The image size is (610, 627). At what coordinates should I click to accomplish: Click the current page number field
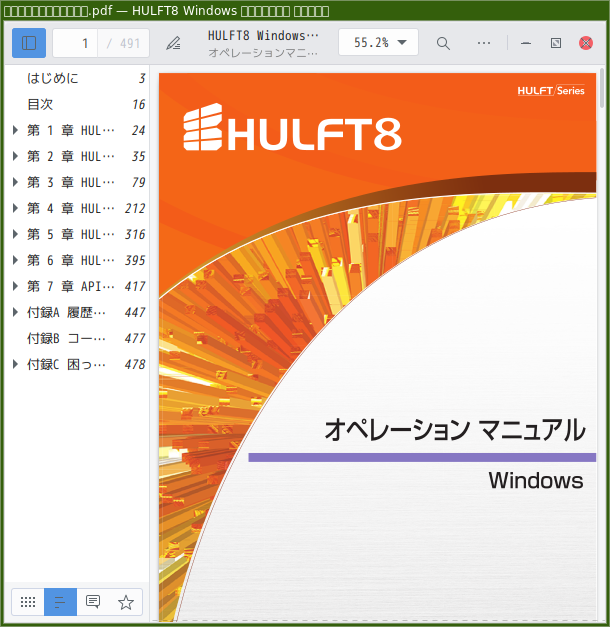point(75,43)
